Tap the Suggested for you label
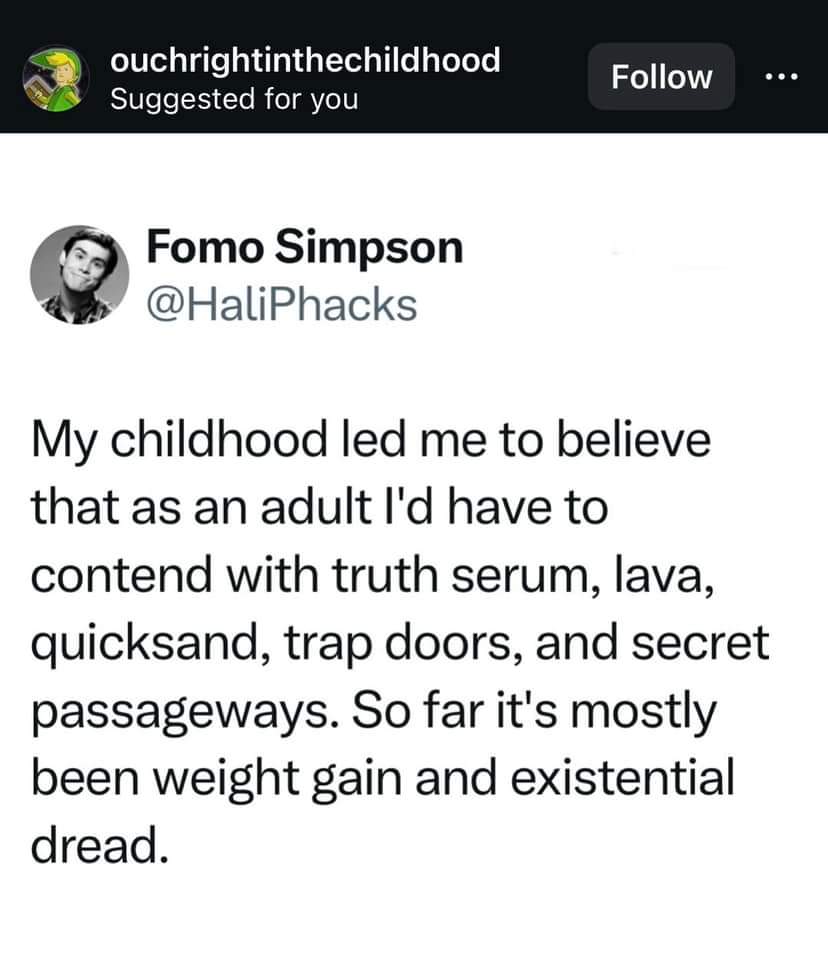 235,99
